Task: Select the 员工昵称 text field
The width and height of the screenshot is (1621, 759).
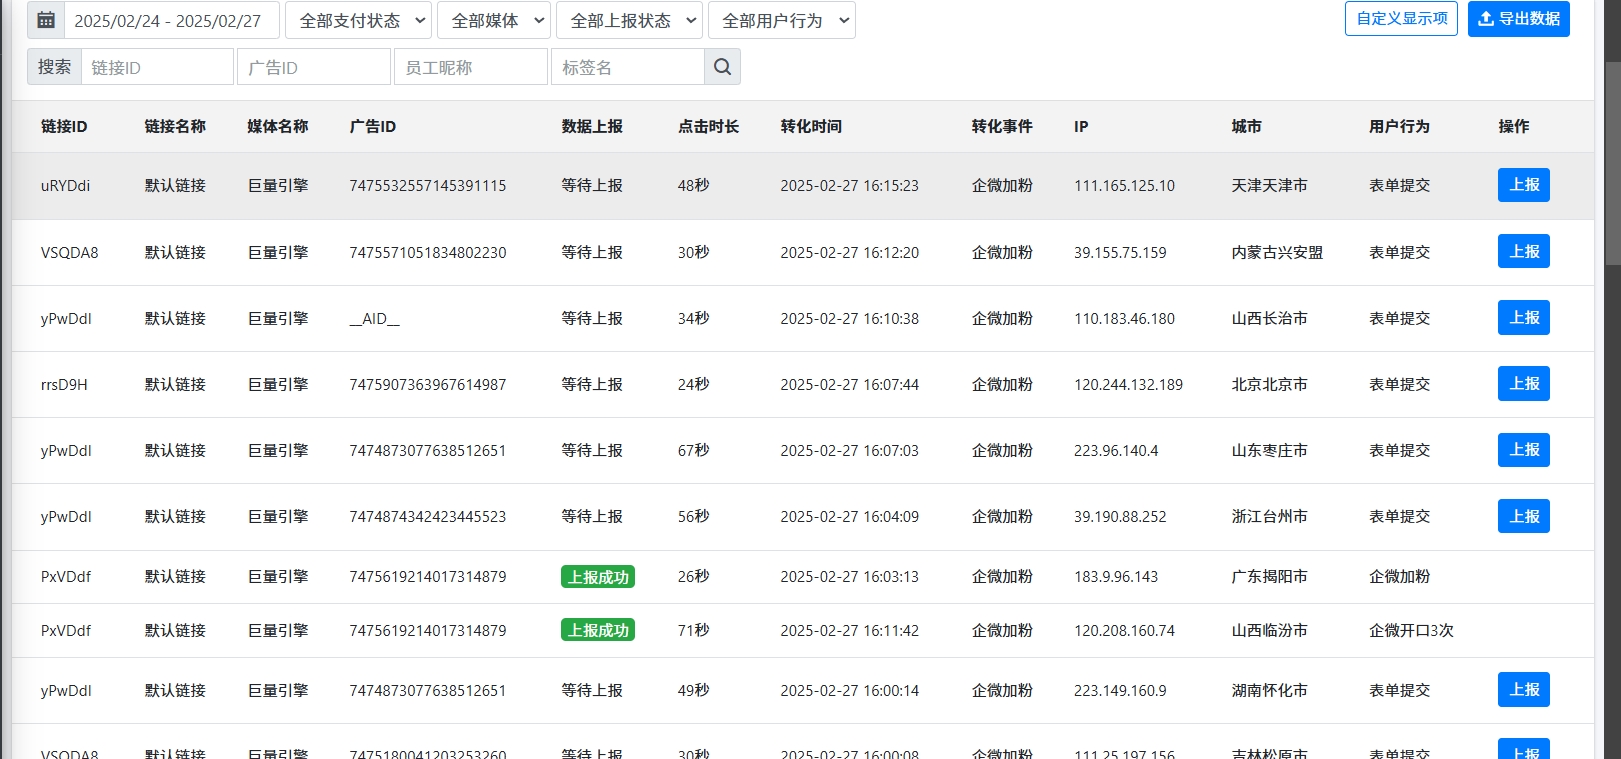Action: point(471,67)
